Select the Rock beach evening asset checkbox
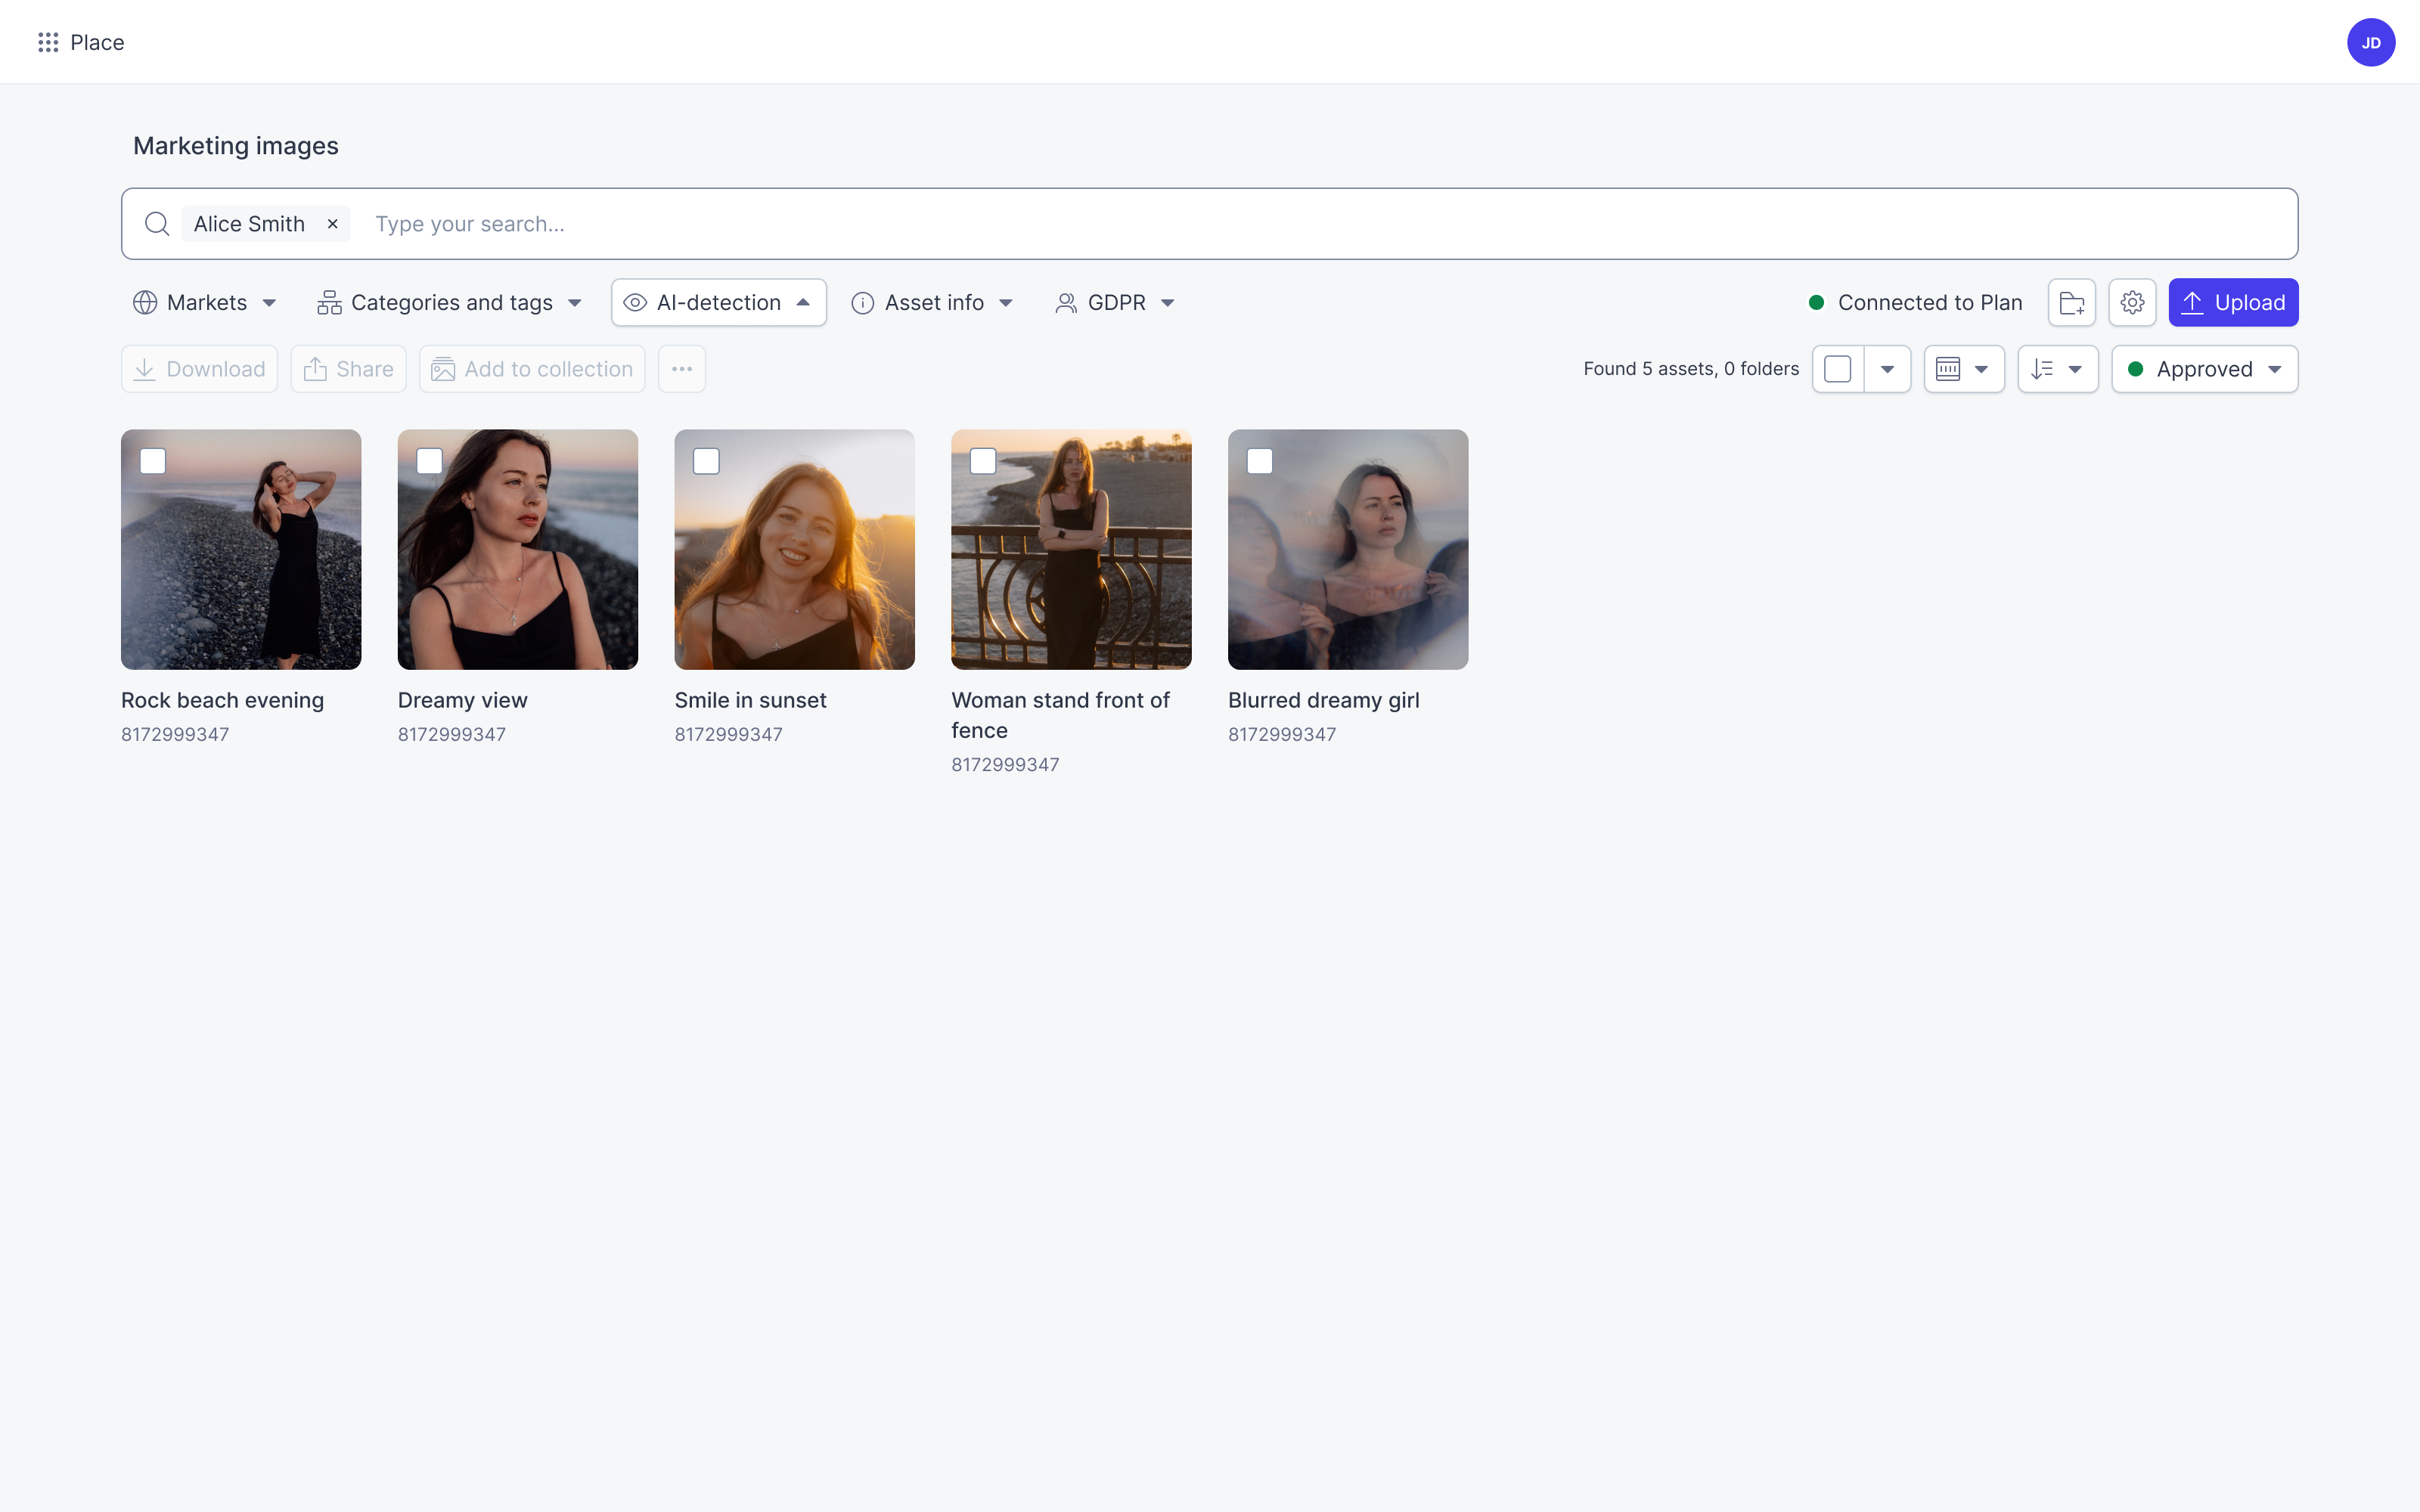 coord(153,461)
